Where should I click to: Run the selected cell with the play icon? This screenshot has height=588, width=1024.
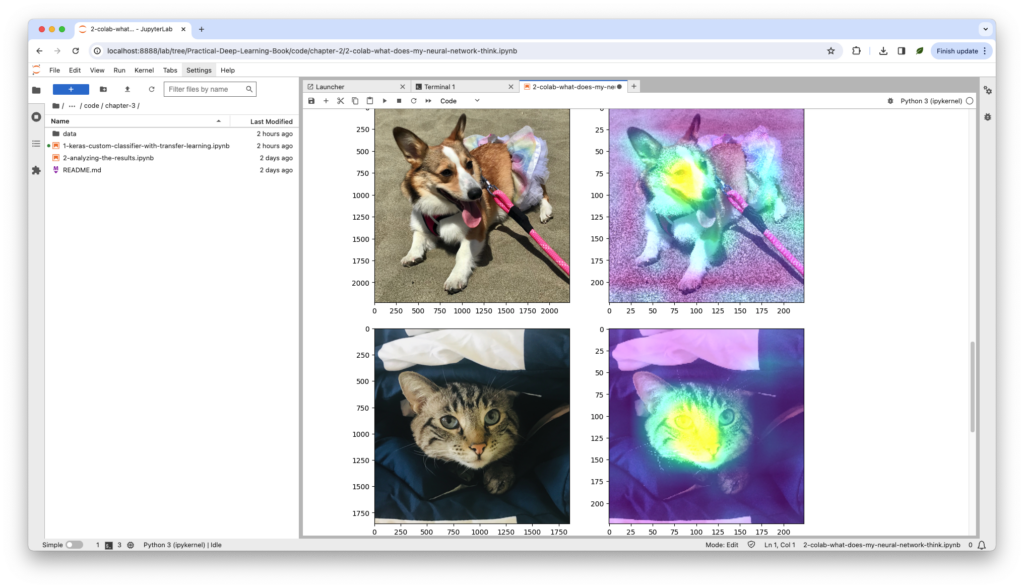(x=384, y=101)
